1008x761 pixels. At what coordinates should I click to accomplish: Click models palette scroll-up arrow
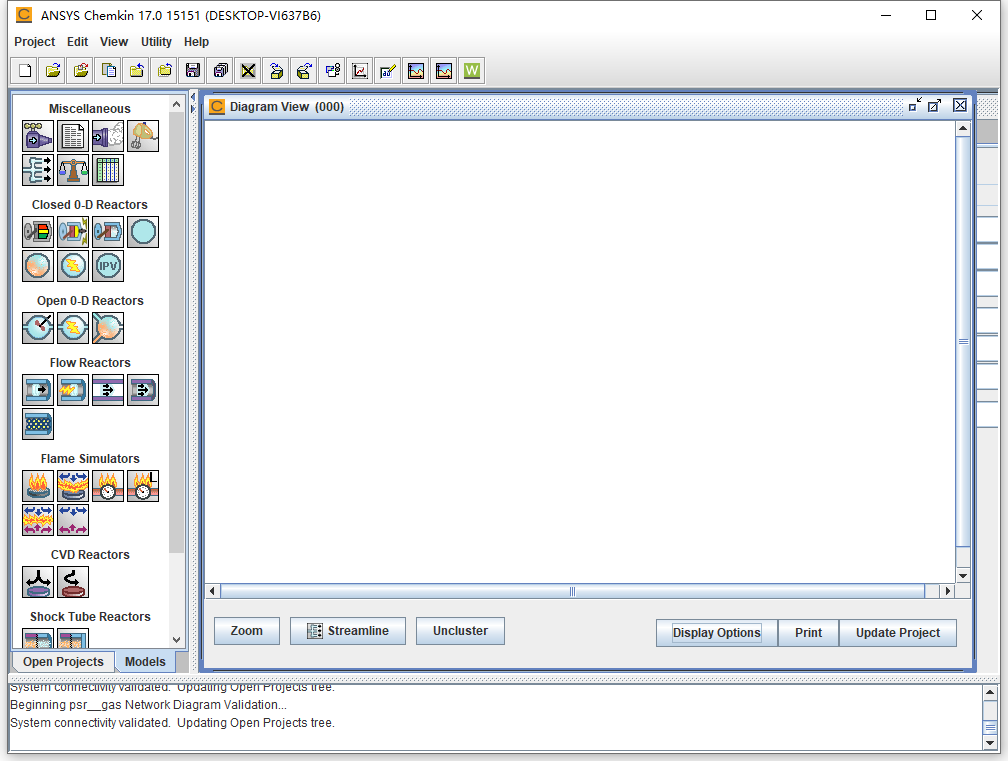coord(177,103)
